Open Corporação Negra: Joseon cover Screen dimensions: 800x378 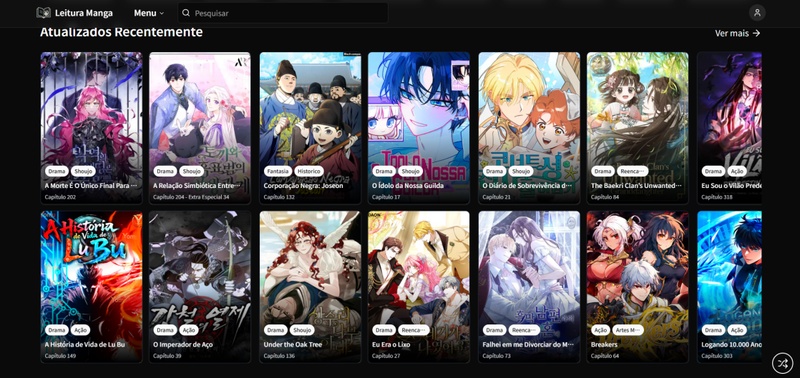tap(310, 128)
